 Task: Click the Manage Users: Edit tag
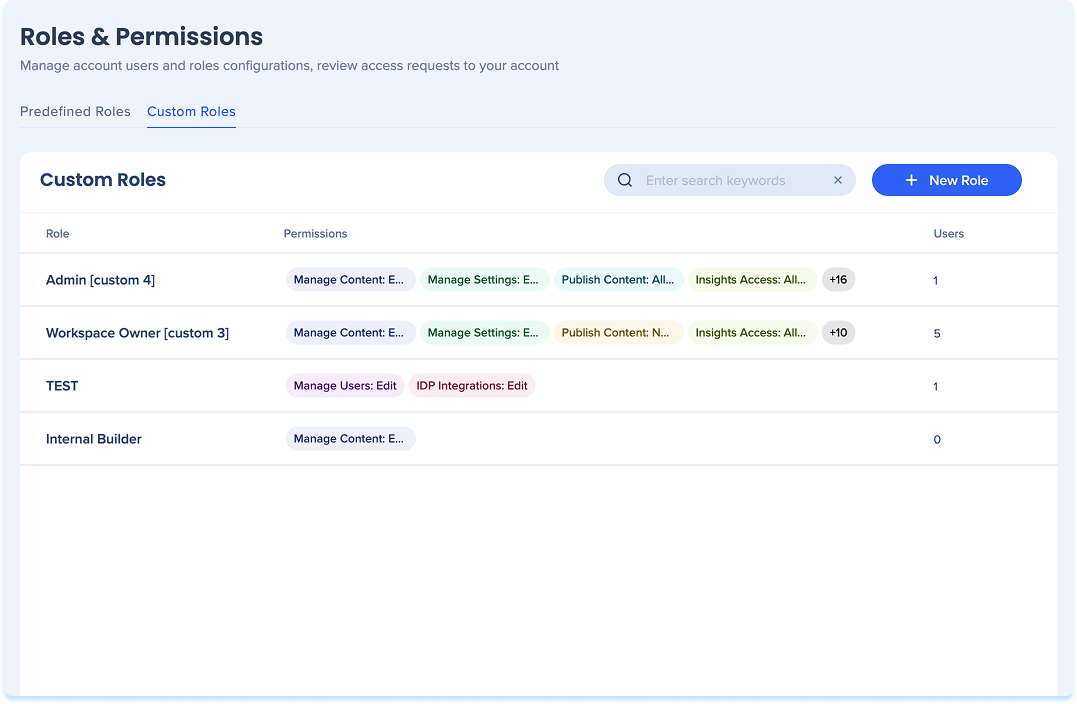pyautogui.click(x=345, y=386)
